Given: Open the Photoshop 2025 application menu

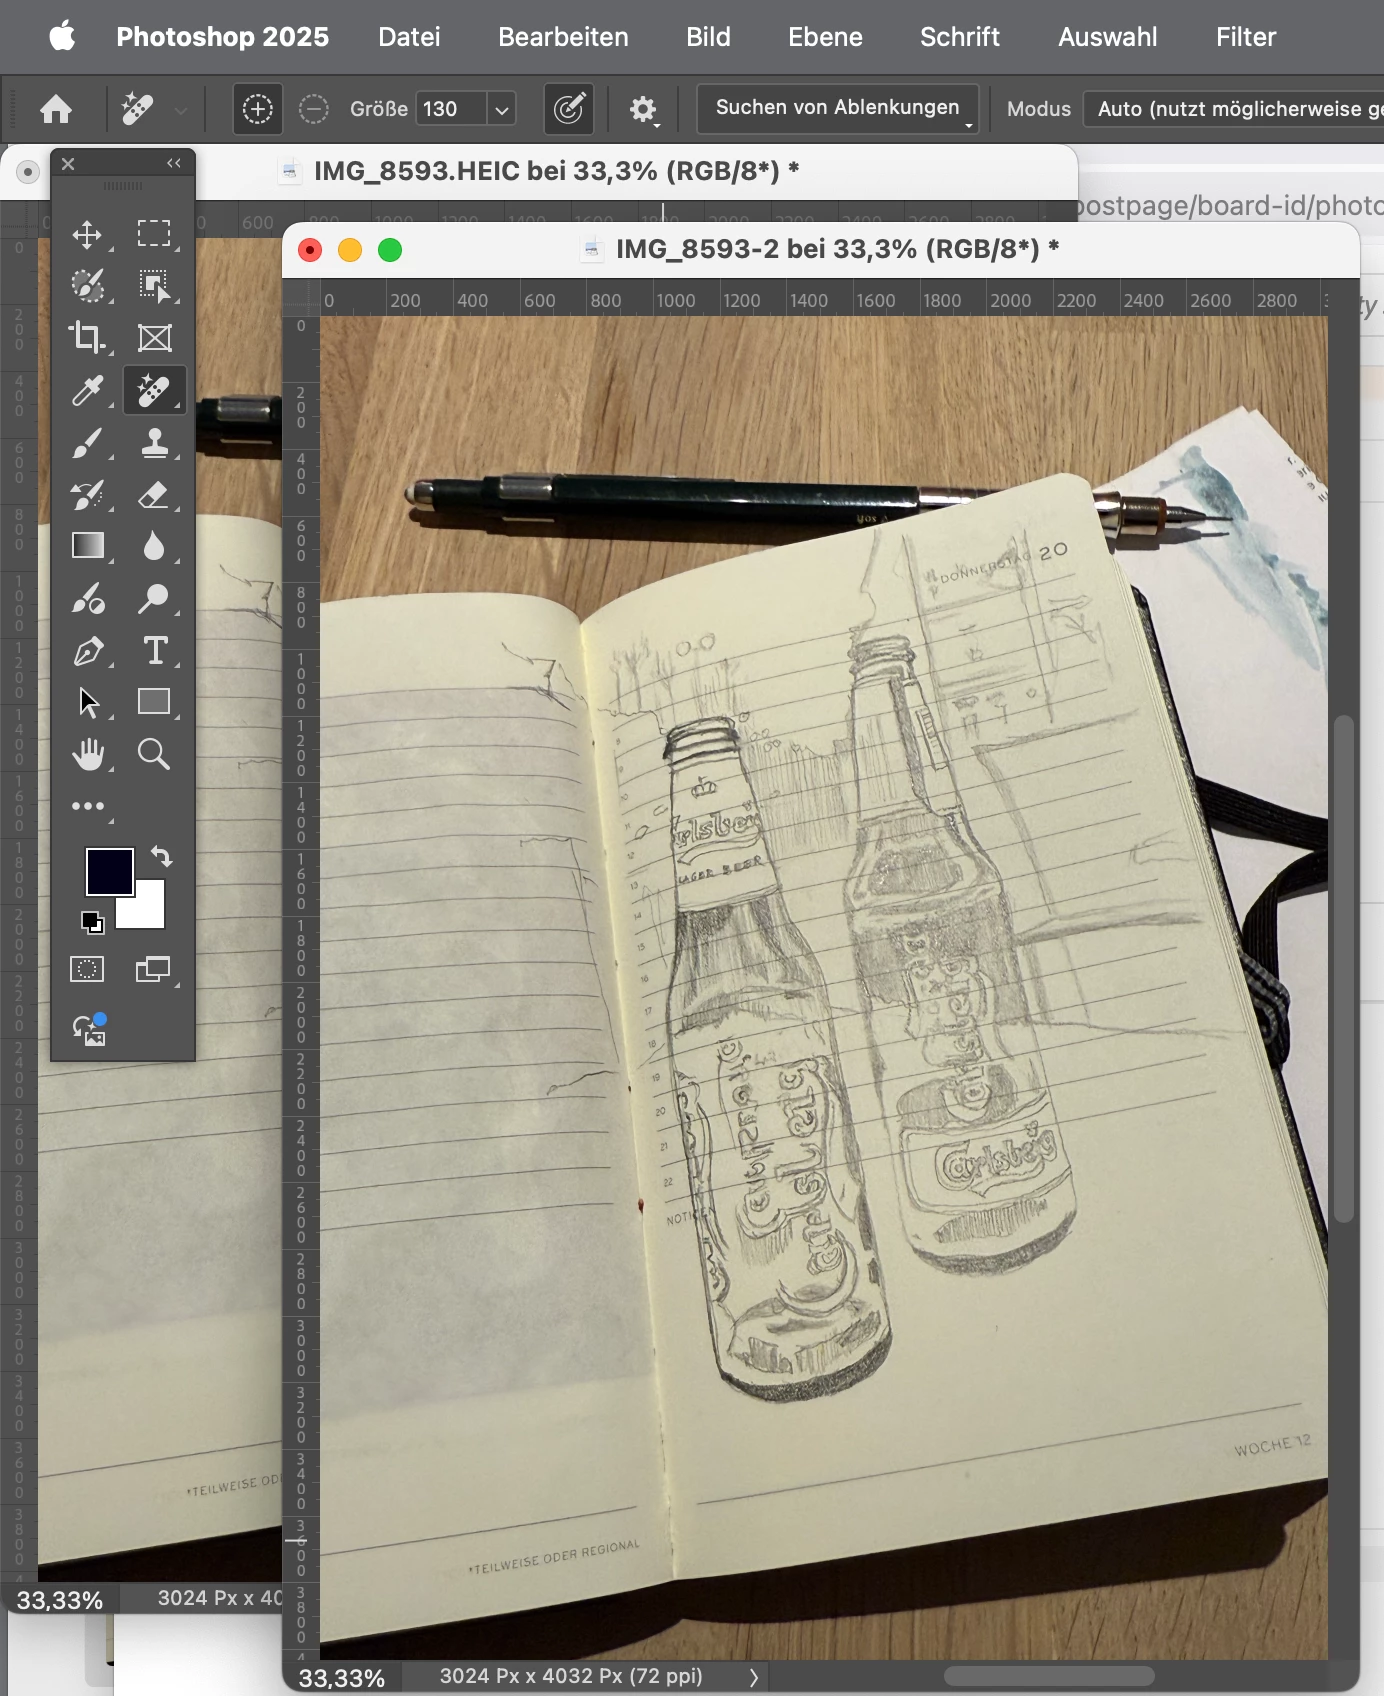Looking at the screenshot, I should (x=222, y=37).
